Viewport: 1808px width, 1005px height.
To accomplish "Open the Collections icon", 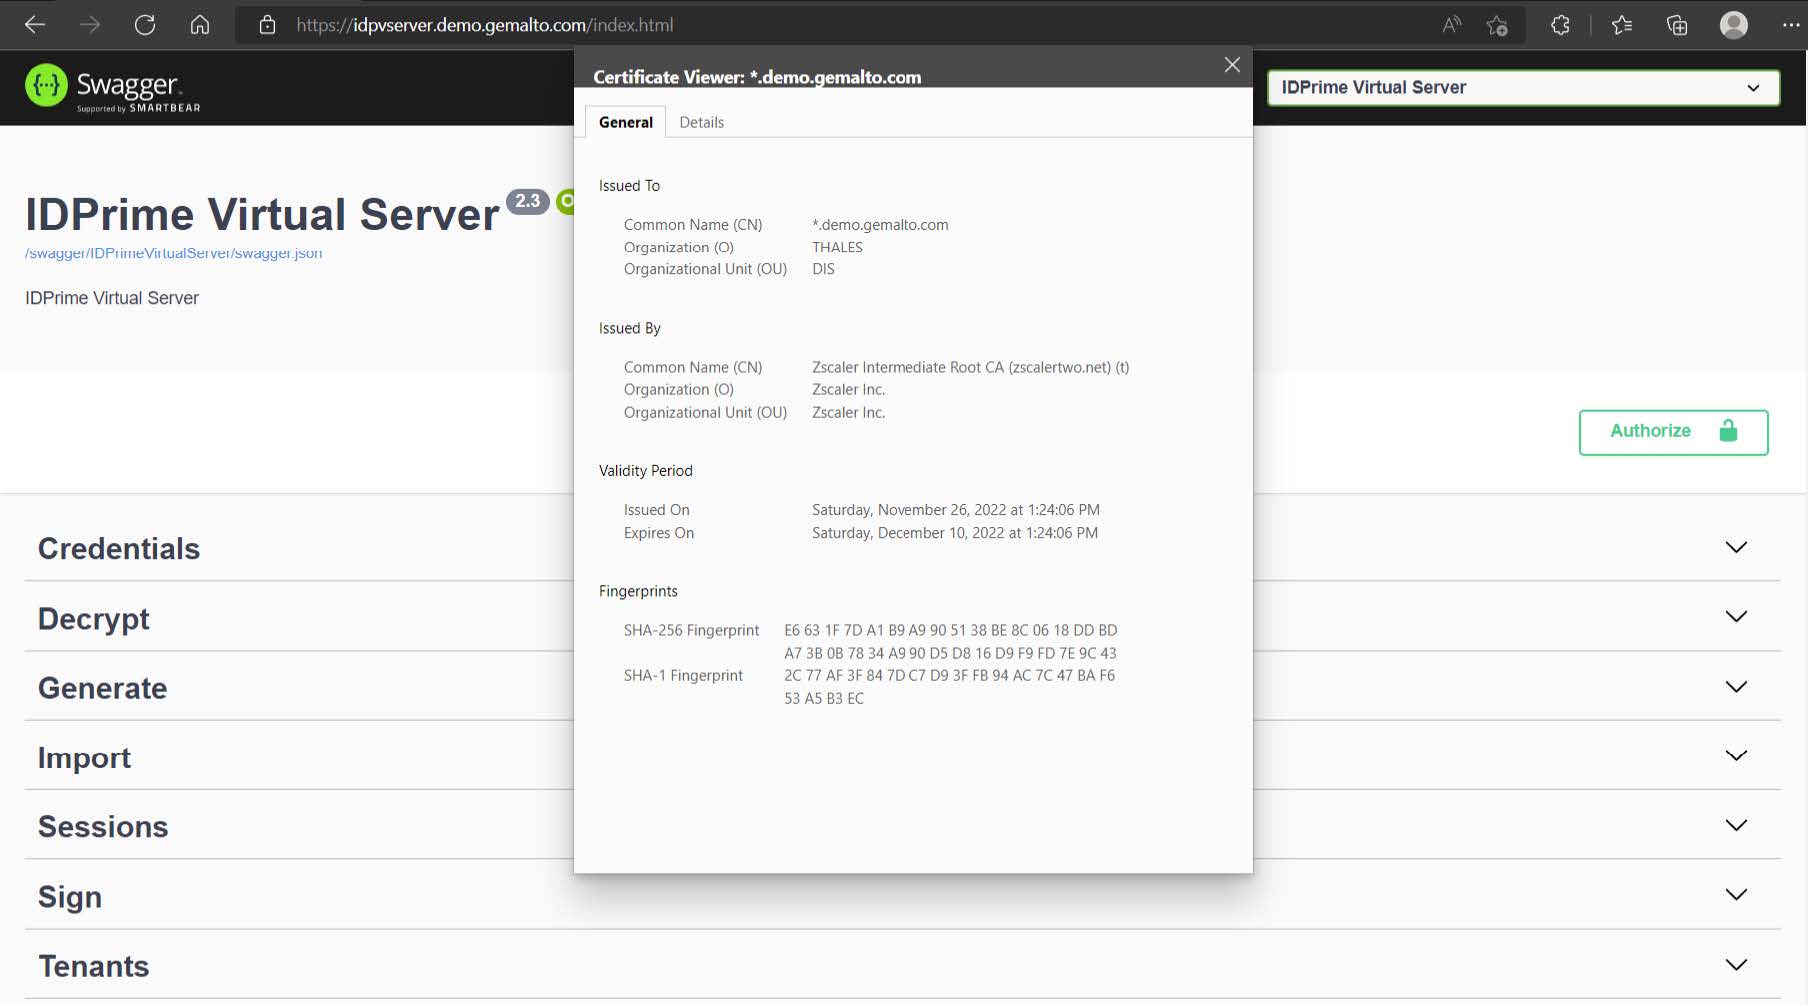I will tap(1677, 25).
